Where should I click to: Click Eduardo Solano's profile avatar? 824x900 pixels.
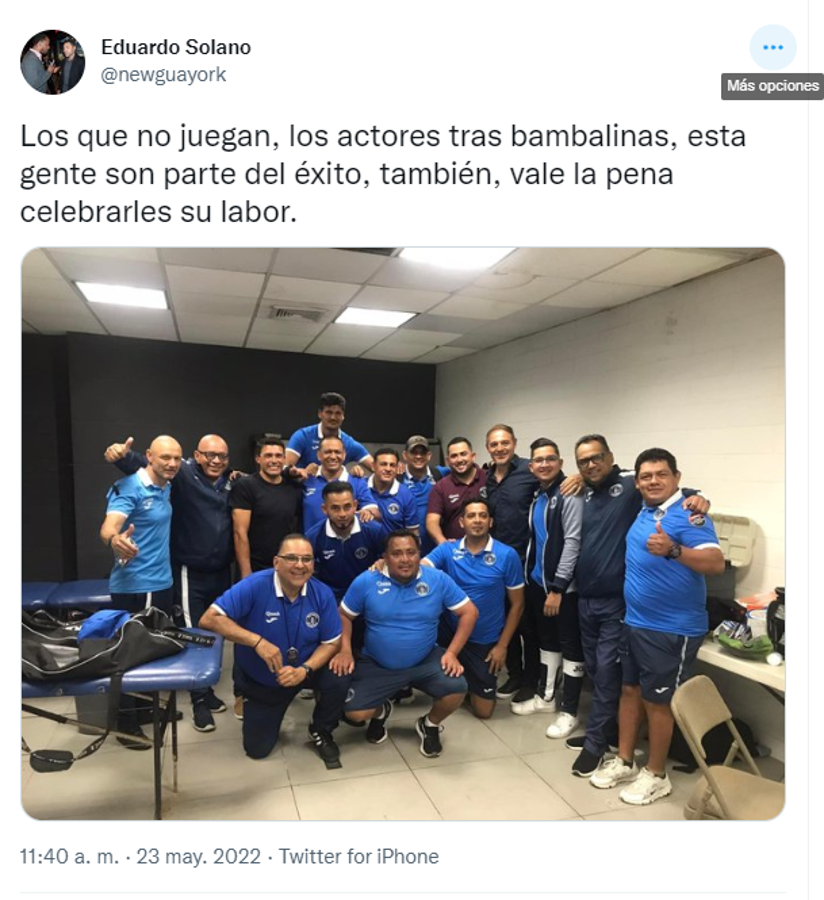click(x=53, y=62)
